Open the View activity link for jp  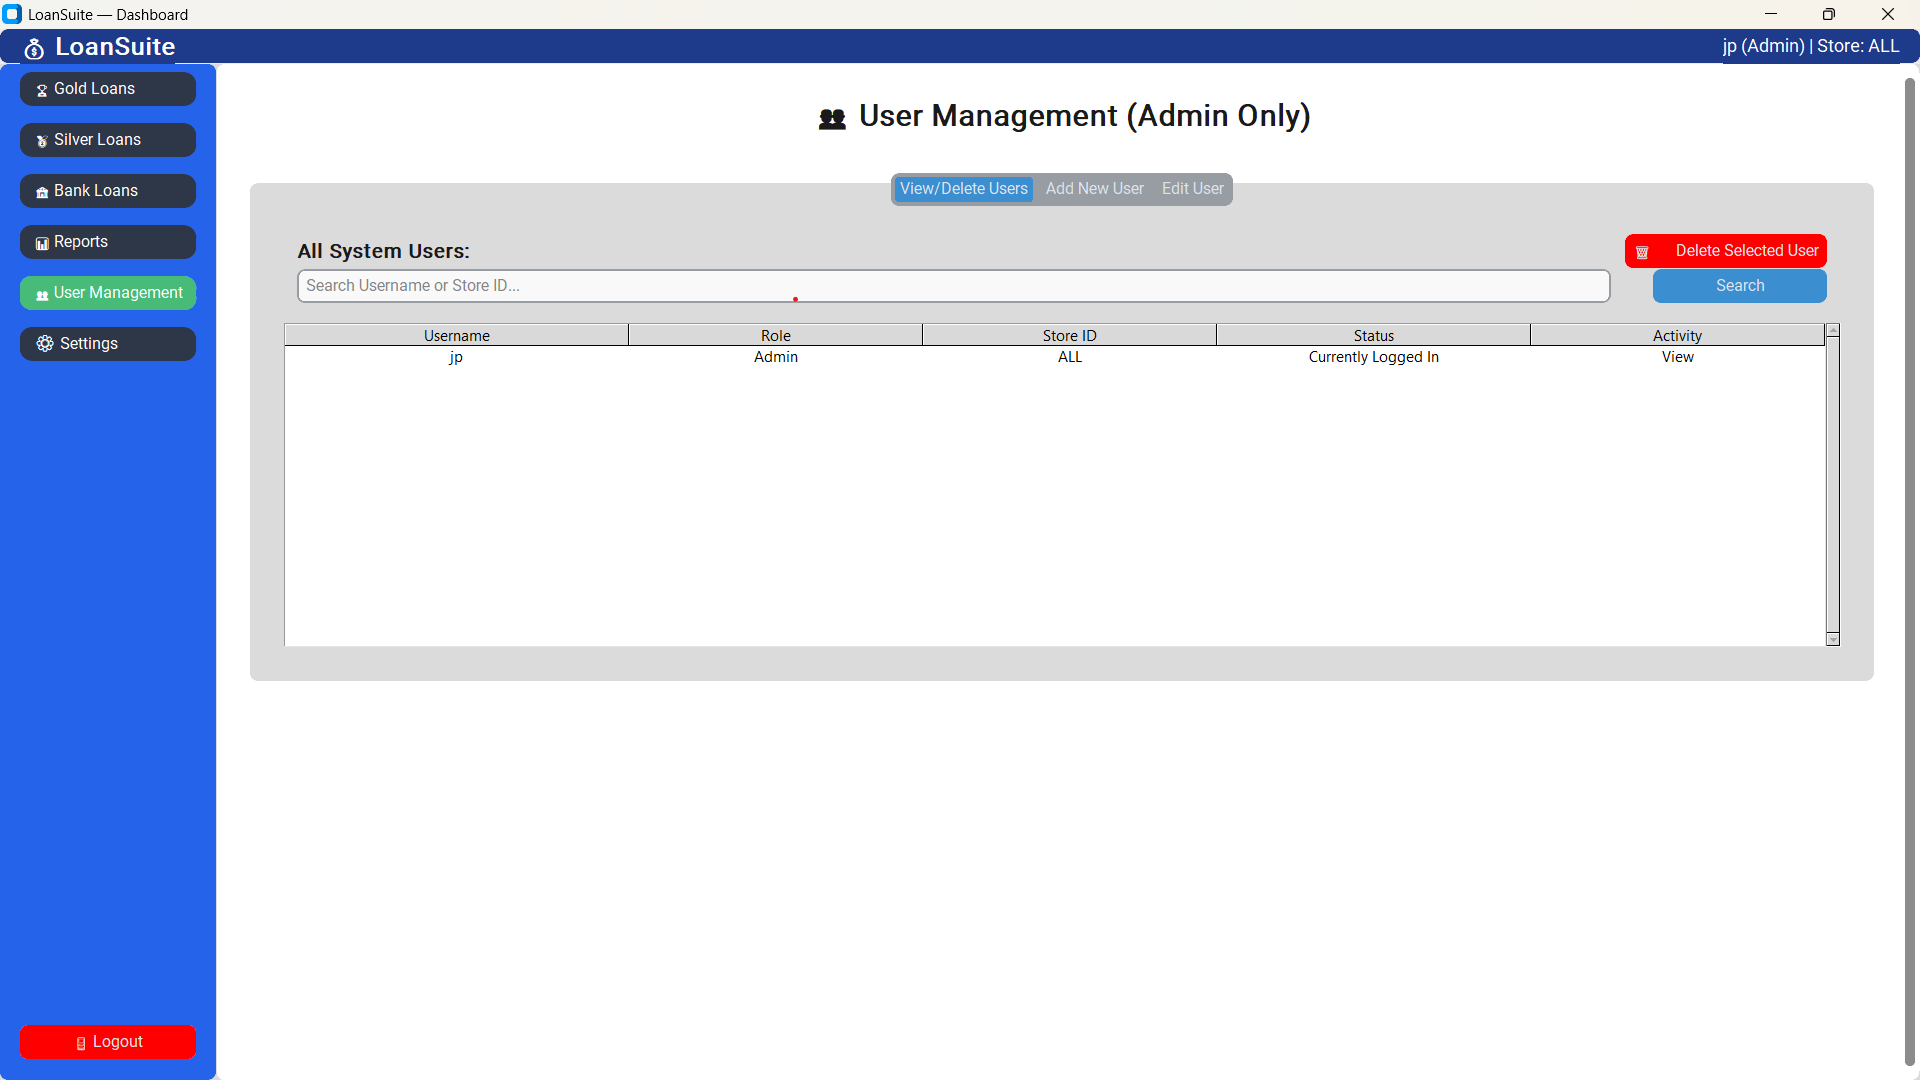point(1677,357)
